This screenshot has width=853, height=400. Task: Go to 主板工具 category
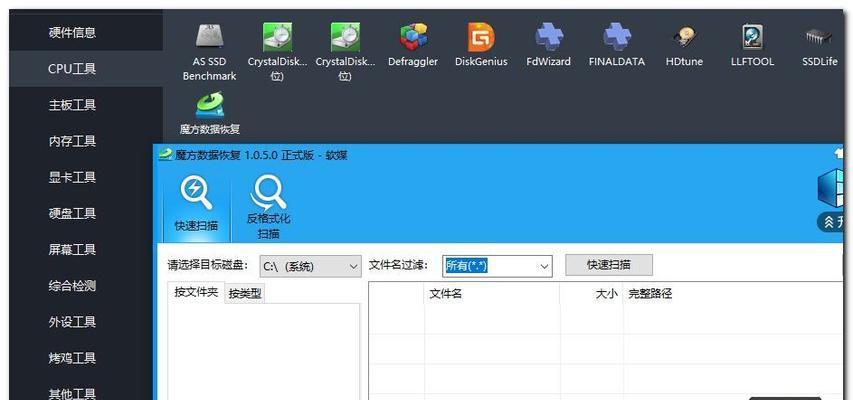72,104
